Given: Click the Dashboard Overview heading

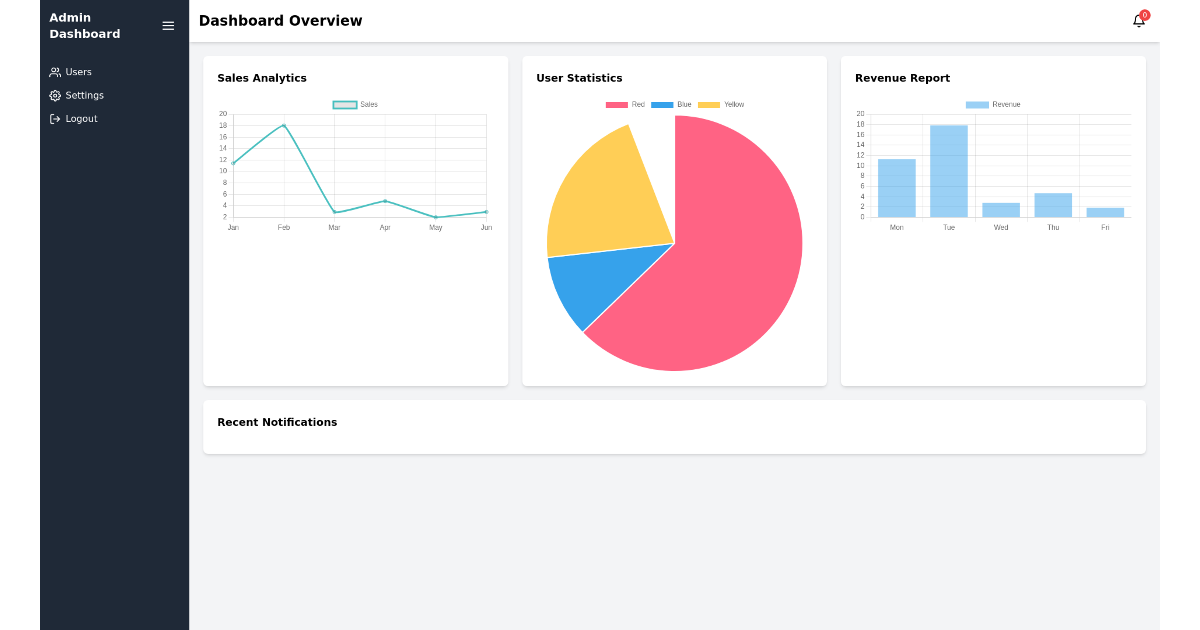Looking at the screenshot, I should pos(280,20).
